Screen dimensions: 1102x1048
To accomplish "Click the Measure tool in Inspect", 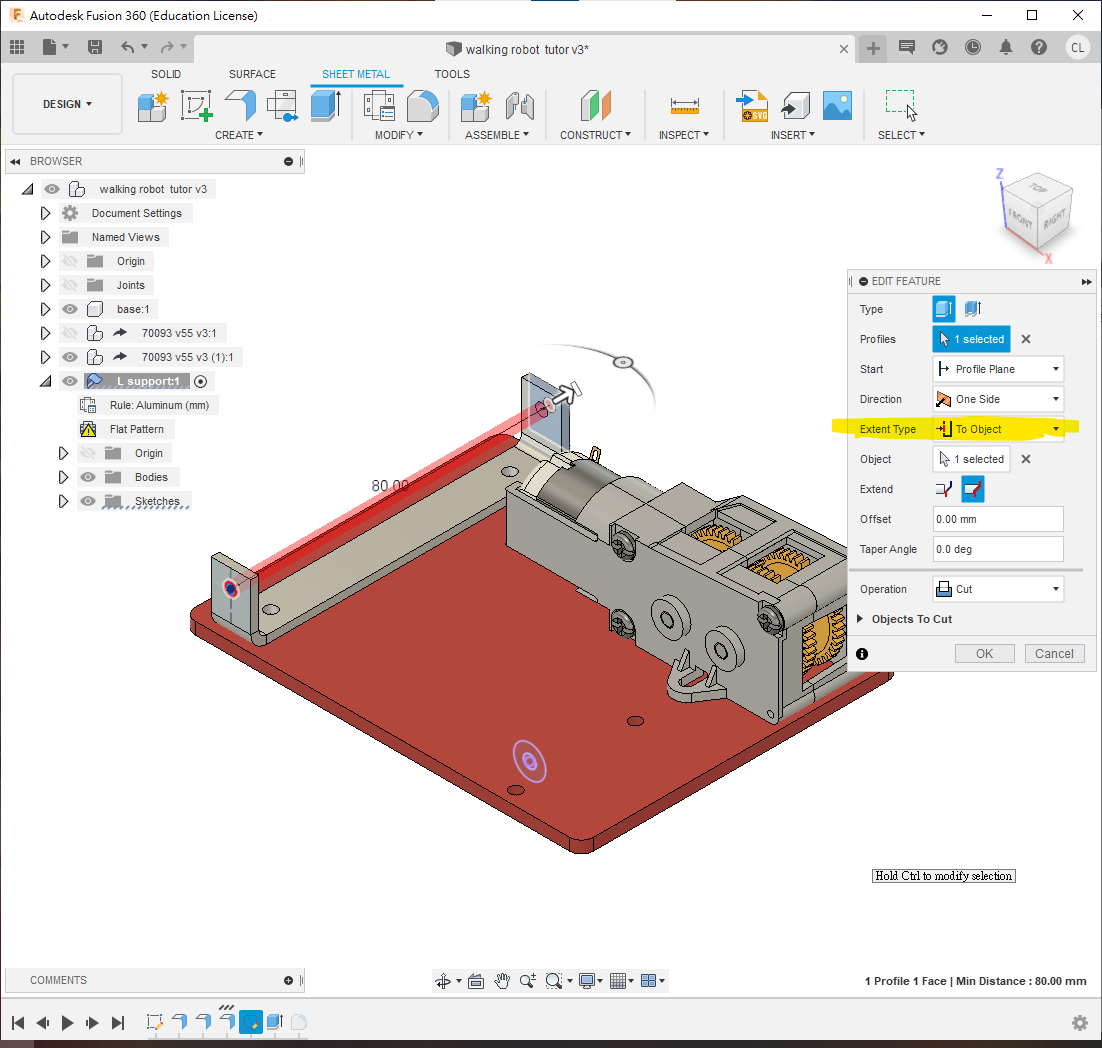I will tap(684, 105).
